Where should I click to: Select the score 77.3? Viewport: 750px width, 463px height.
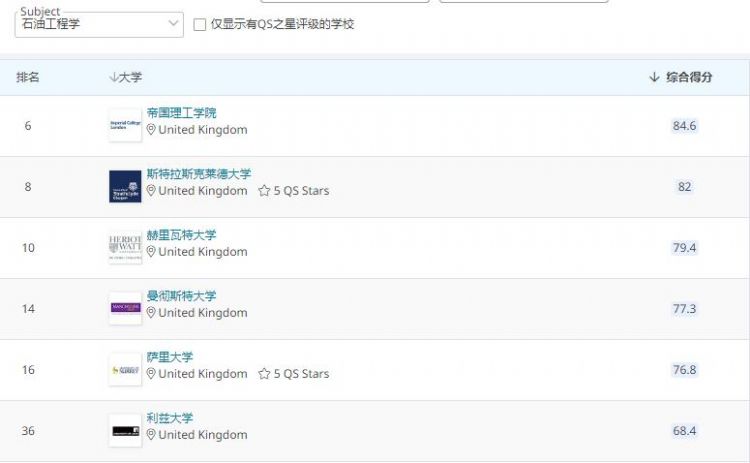tap(684, 309)
